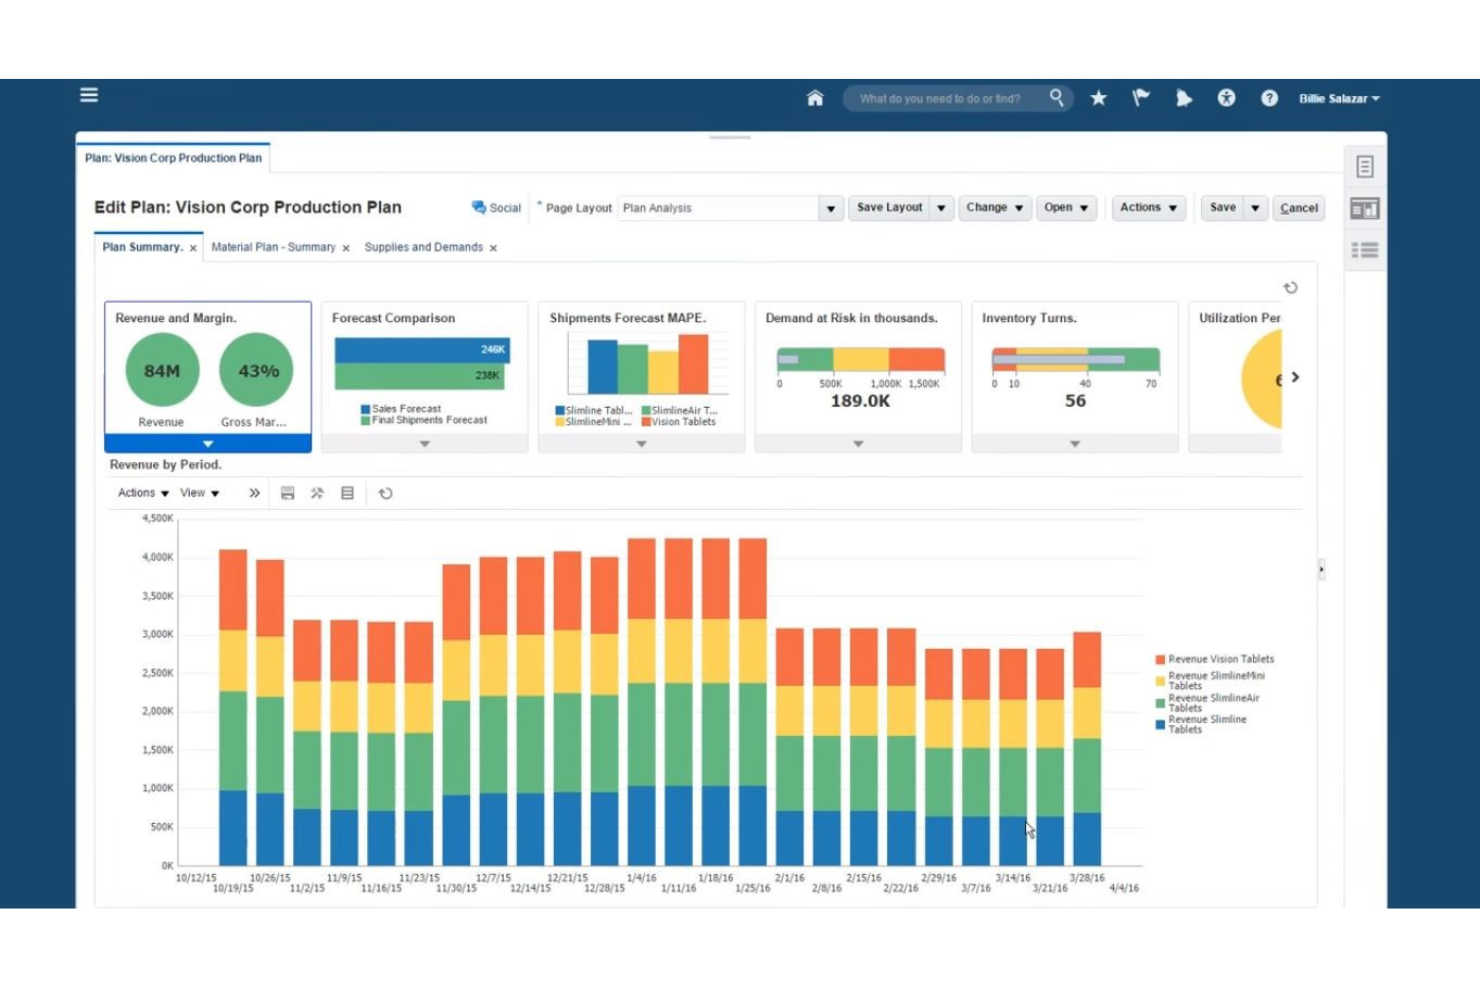Click the 43% Gross Margin circle

[257, 370]
